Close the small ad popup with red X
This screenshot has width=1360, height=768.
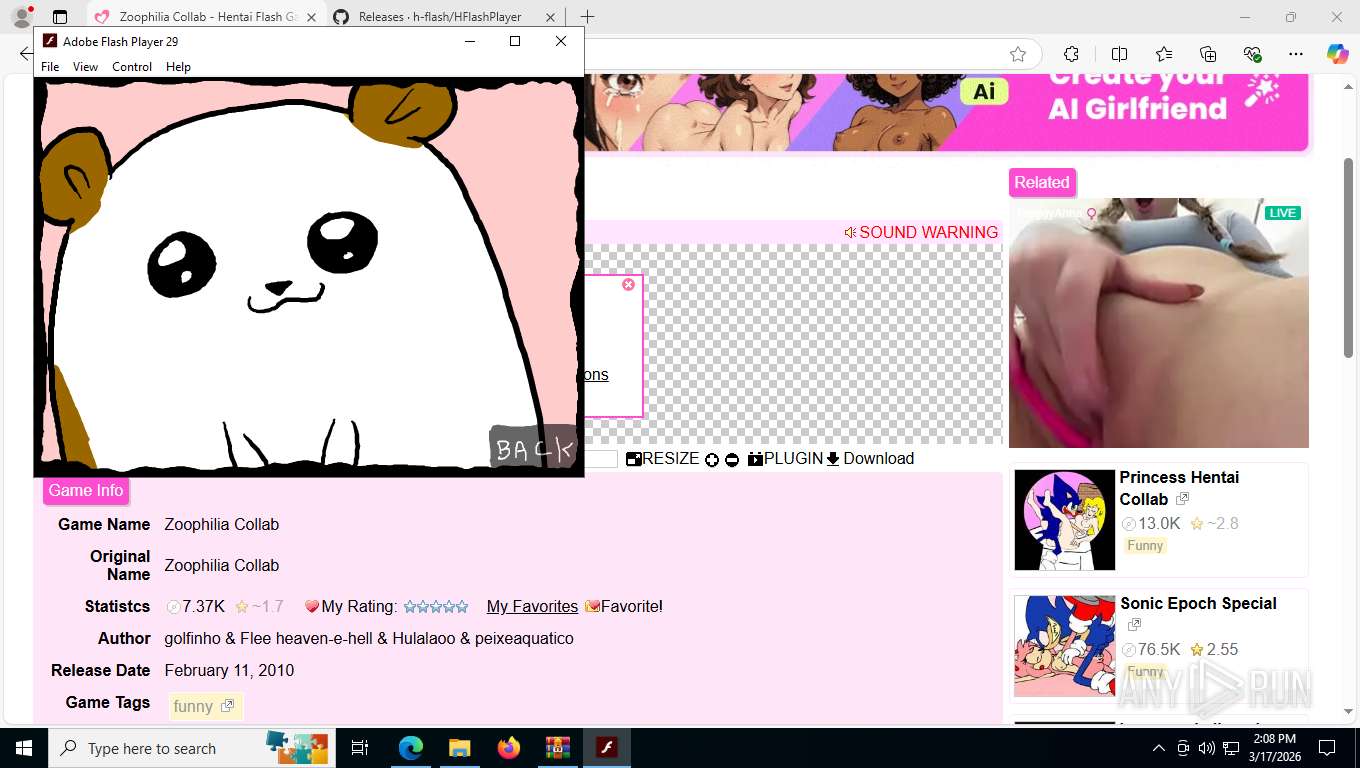[628, 285]
